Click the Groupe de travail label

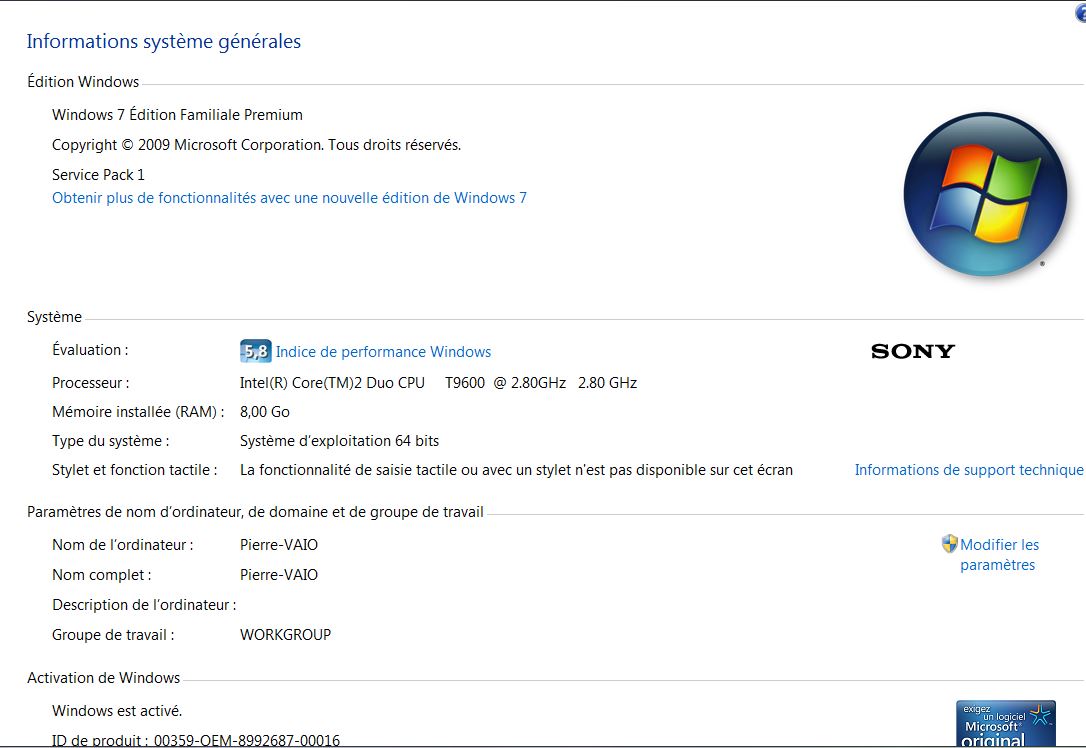pos(113,635)
